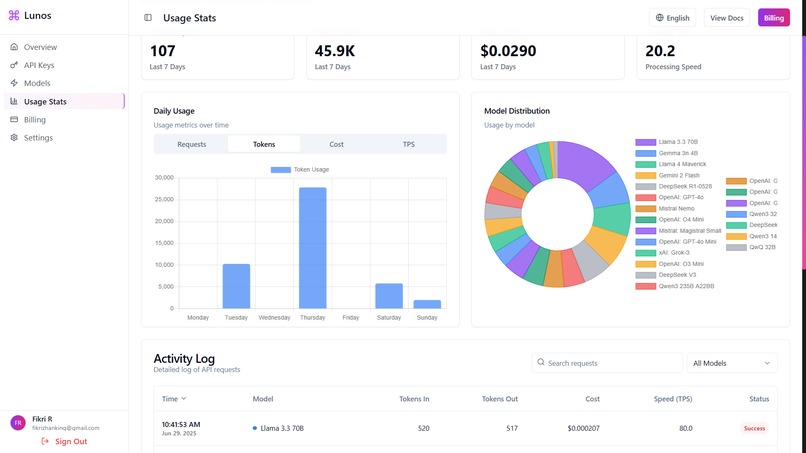
Task: Click the gray DeepSeek V3 legend swatch
Action: coord(646,275)
